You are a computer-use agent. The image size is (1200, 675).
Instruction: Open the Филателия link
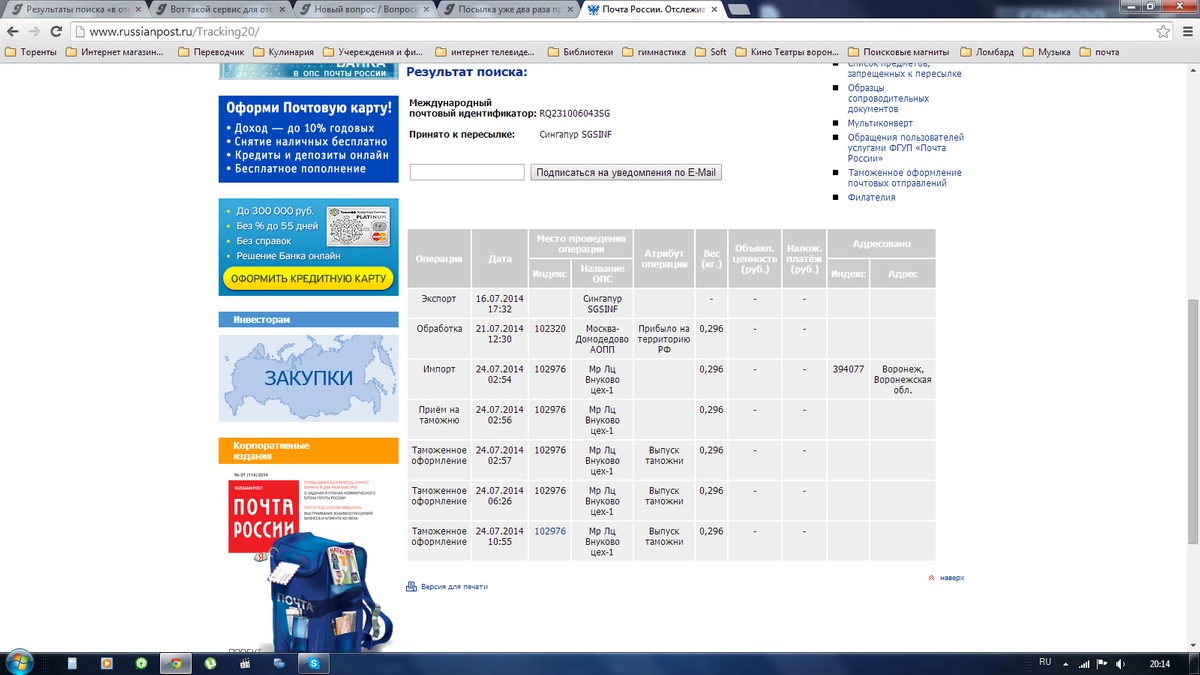point(871,197)
